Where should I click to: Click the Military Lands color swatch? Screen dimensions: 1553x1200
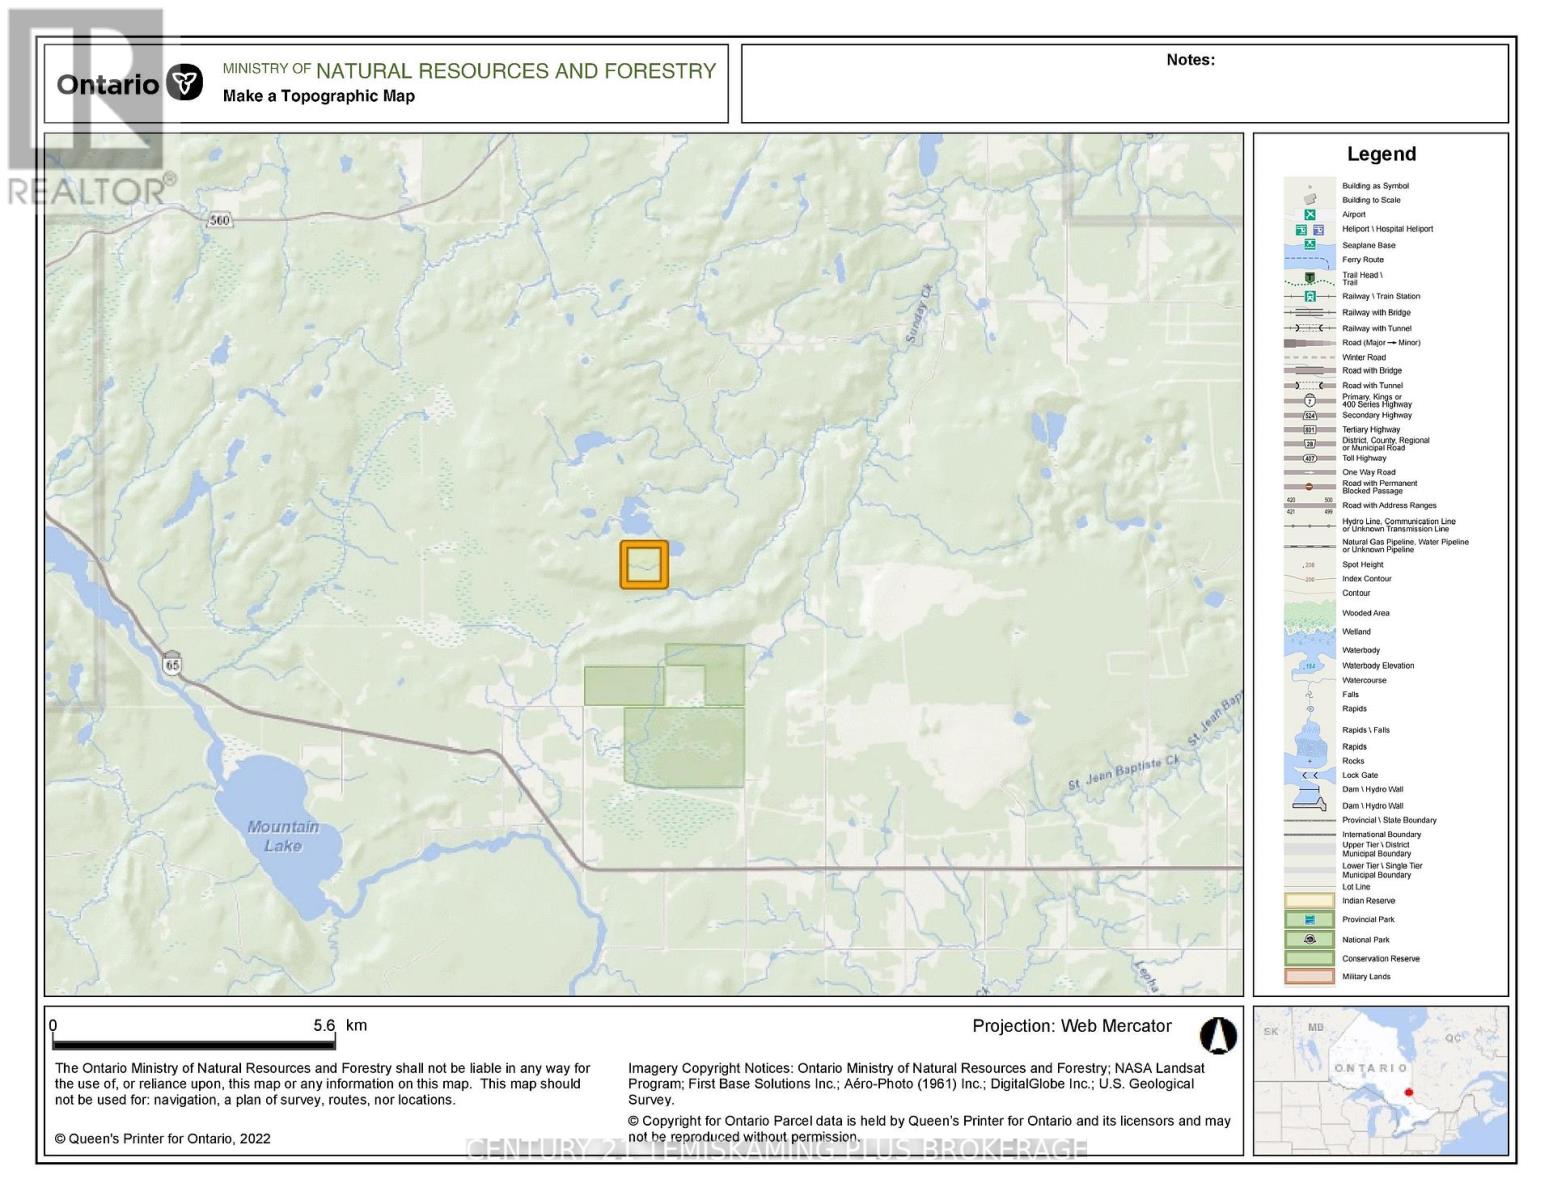(x=1310, y=976)
